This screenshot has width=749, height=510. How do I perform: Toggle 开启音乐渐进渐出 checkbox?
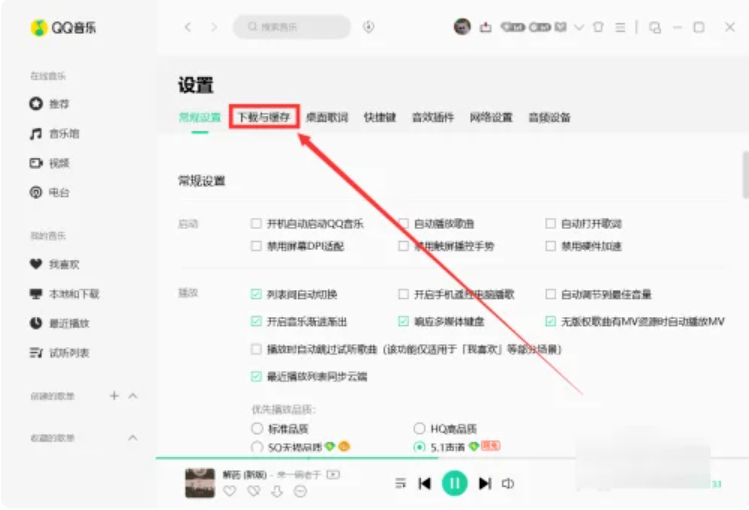[x=256, y=321]
